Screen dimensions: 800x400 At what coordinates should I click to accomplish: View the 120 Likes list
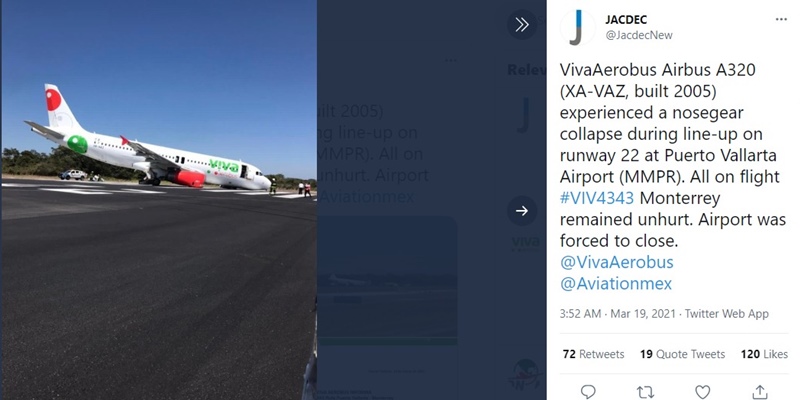(x=764, y=354)
